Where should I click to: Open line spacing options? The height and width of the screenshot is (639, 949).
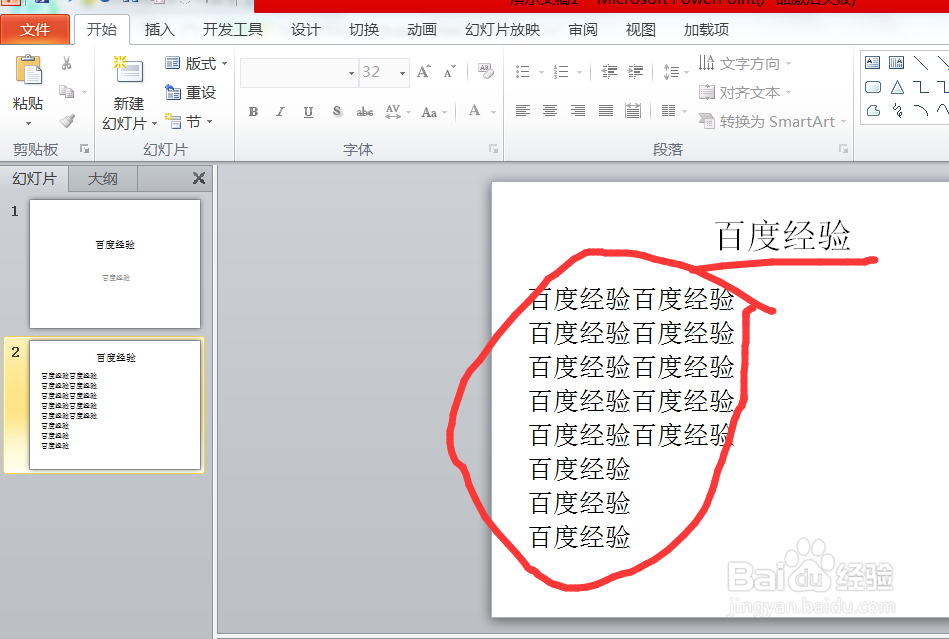tap(675, 72)
